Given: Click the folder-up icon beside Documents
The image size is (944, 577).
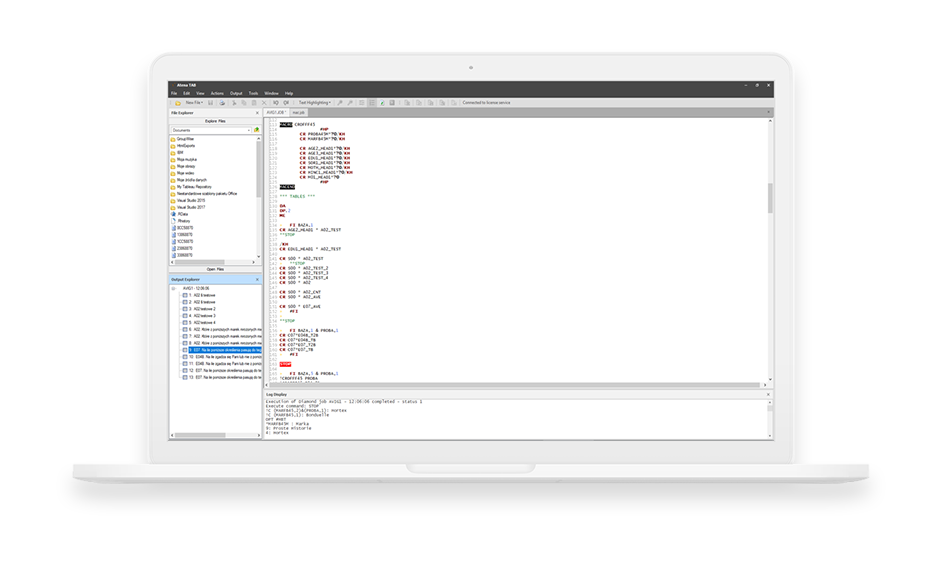Looking at the screenshot, I should (x=257, y=130).
